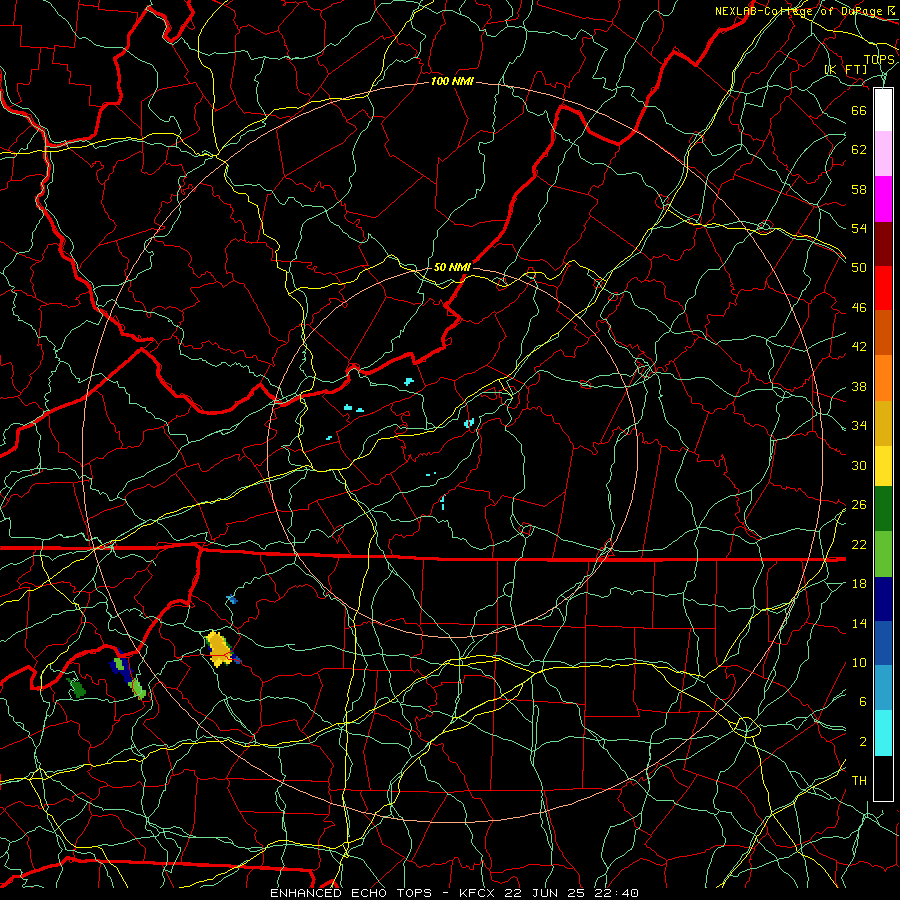Click the "46" legend value
This screenshot has width=900, height=900.
pos(859,308)
